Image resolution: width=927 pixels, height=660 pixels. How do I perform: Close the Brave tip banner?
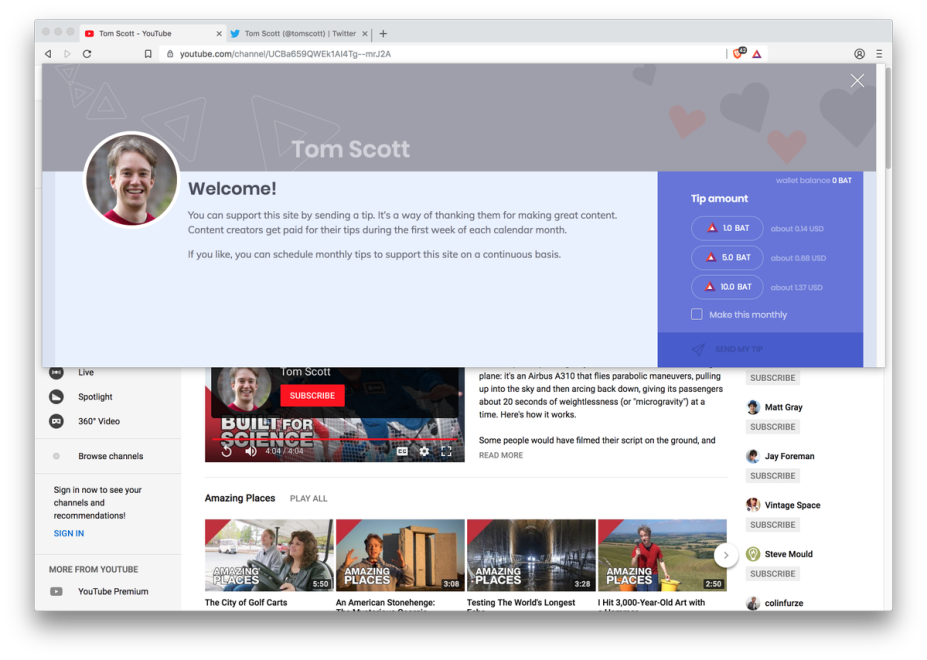[857, 81]
